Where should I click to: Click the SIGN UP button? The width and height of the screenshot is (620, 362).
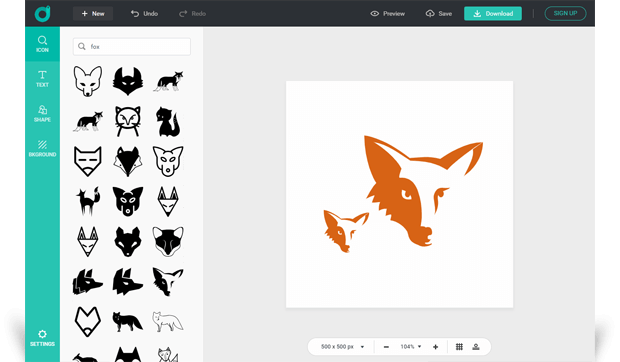pos(565,13)
